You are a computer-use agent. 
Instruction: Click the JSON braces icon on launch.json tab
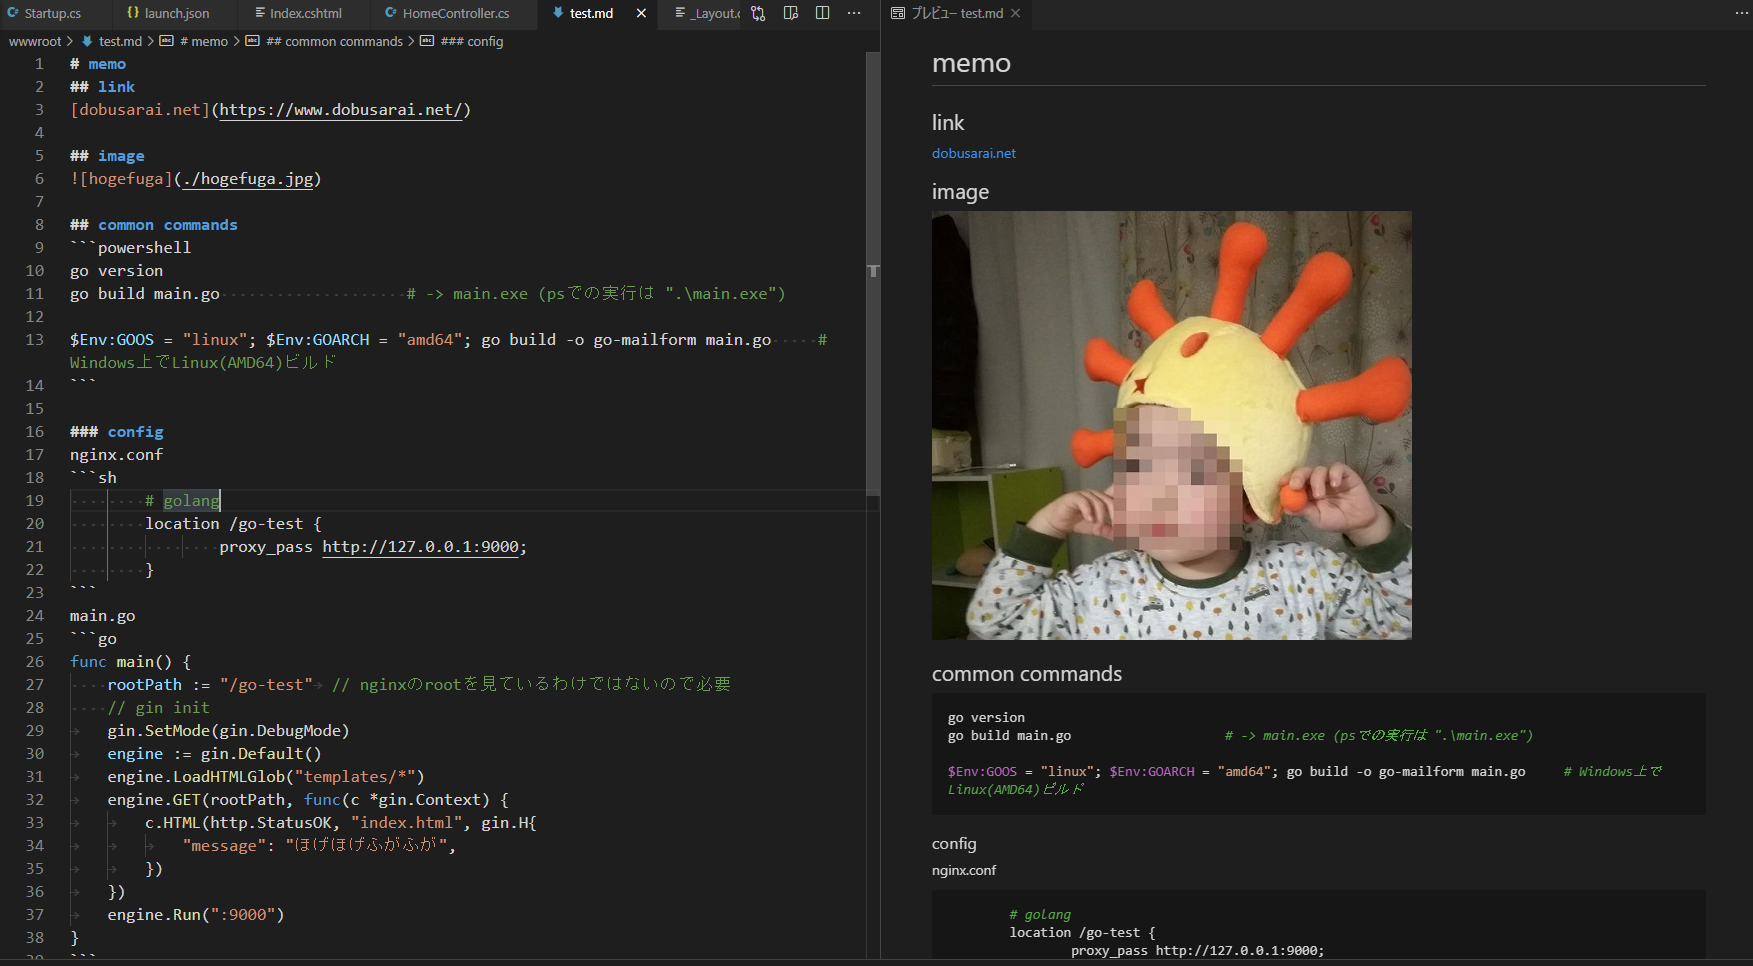pyautogui.click(x=133, y=13)
